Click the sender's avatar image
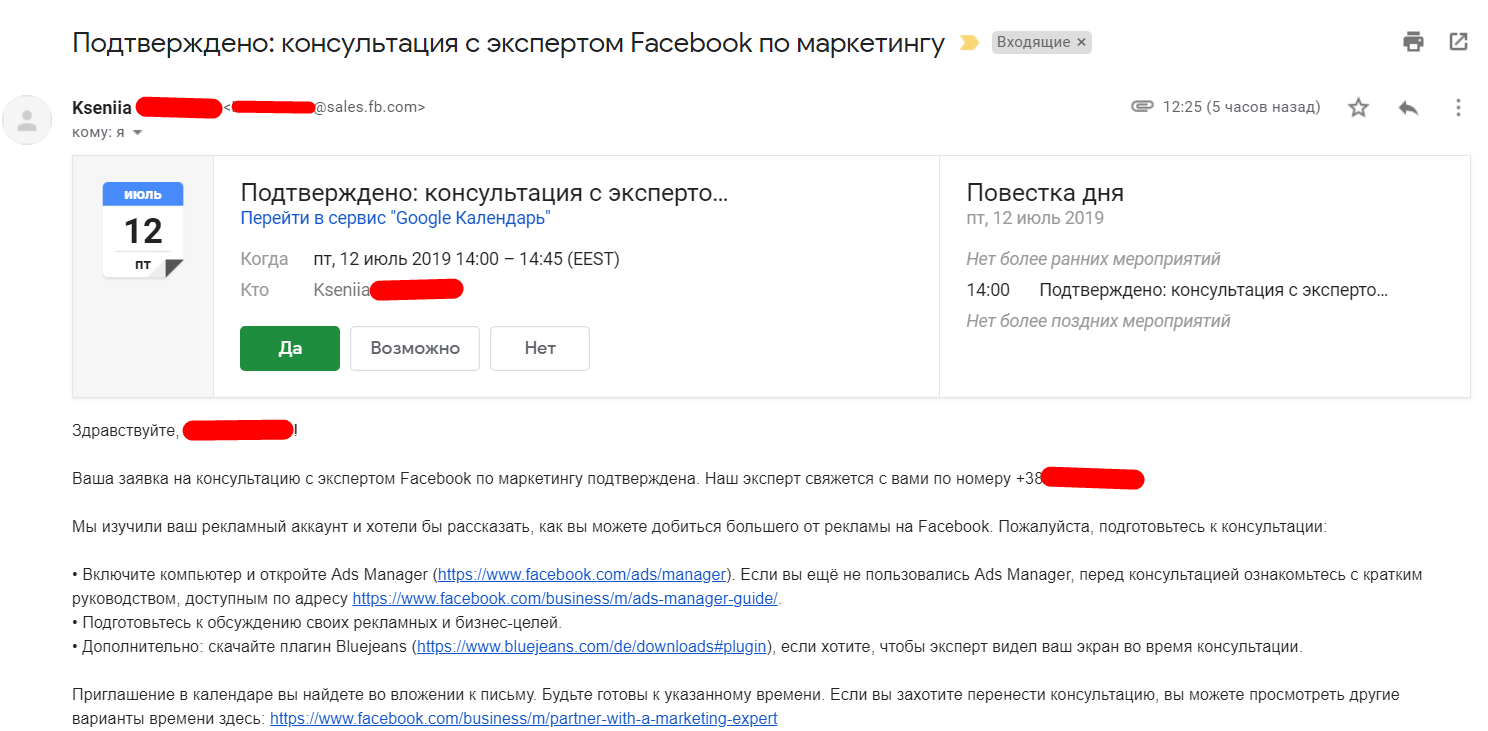 tap(27, 119)
